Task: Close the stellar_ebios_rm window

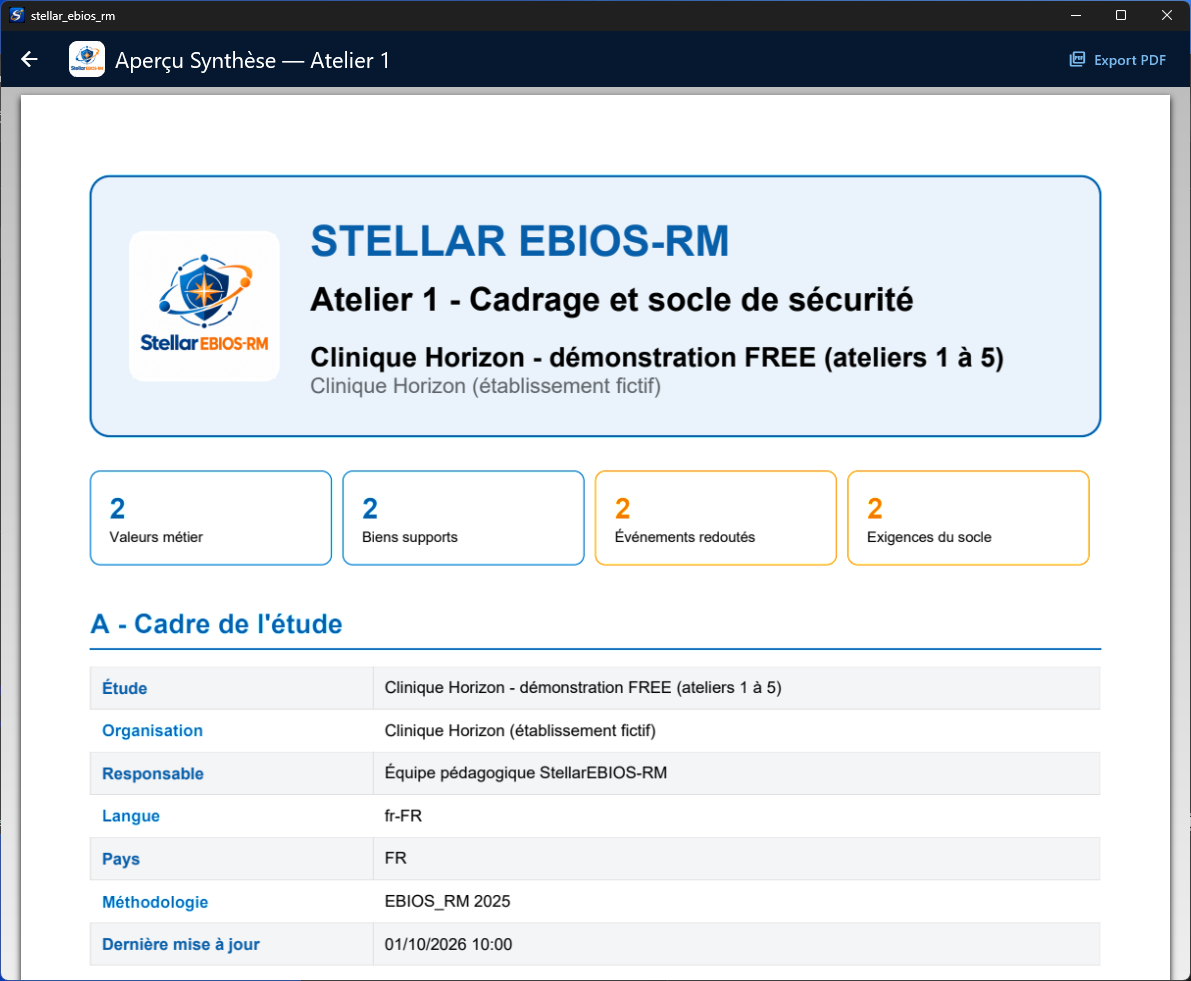Action: [x=1167, y=15]
